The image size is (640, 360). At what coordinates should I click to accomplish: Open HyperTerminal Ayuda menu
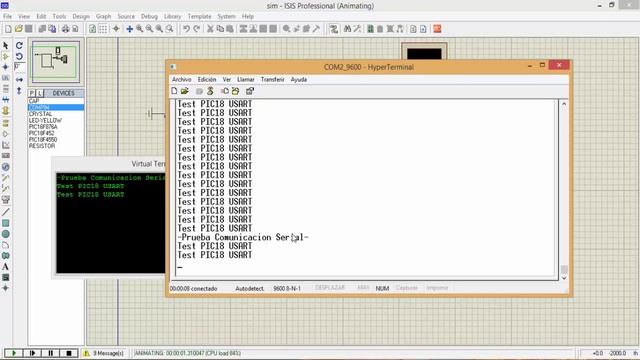tap(299, 80)
